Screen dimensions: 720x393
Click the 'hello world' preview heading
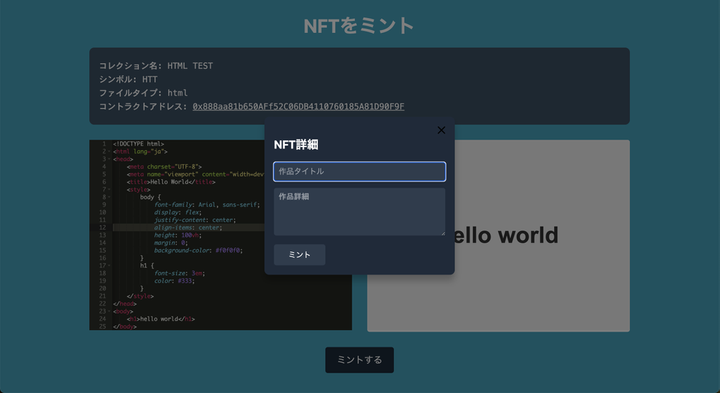tap(506, 235)
